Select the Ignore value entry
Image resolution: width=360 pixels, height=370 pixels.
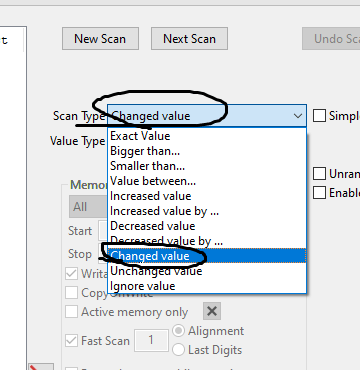click(x=207, y=286)
